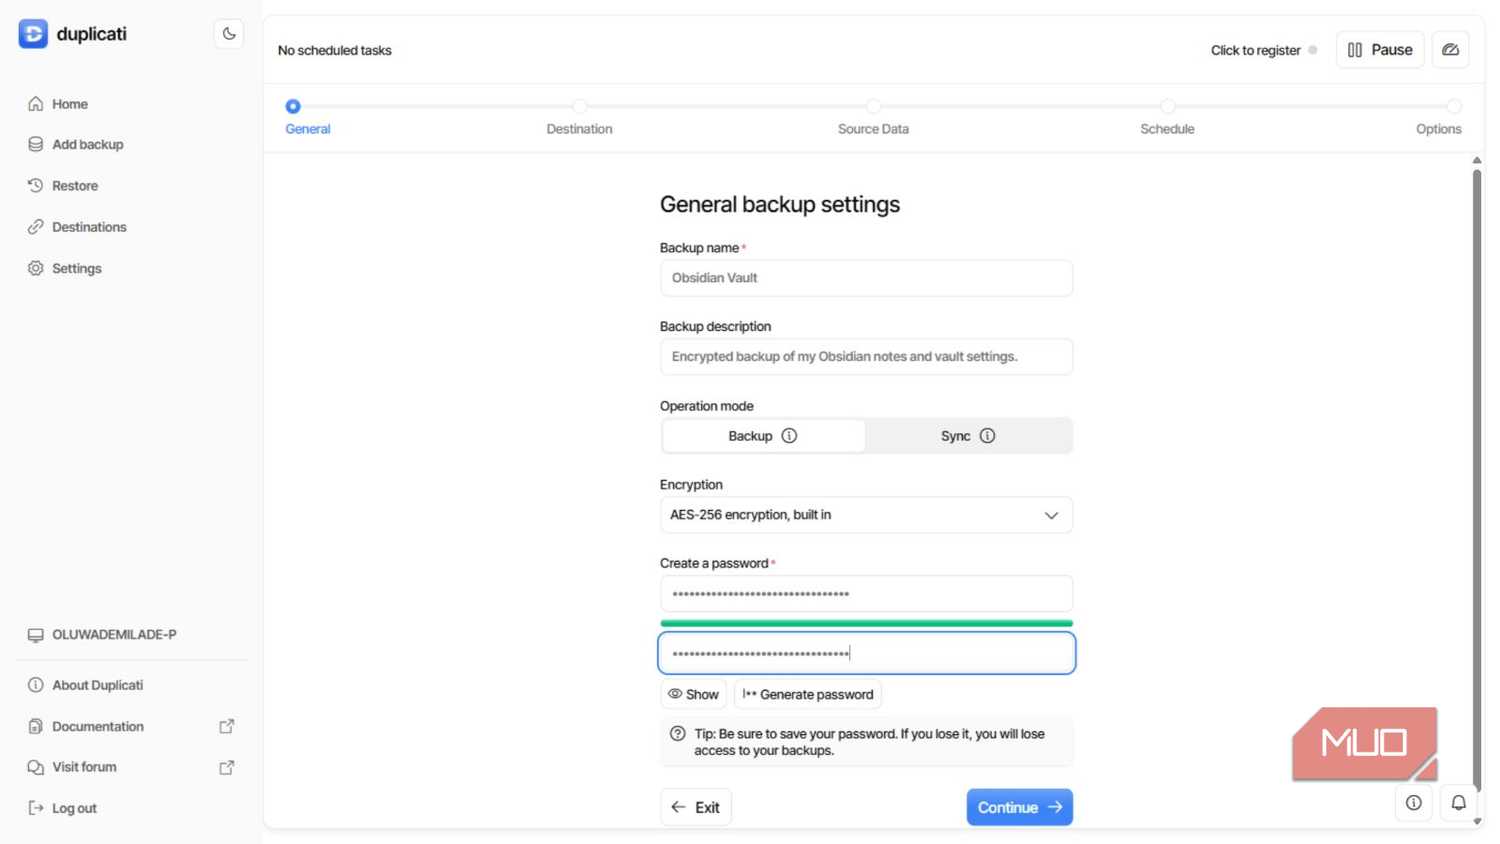1500x844 pixels.
Task: Jump to the Source Data step
Action: click(x=873, y=118)
